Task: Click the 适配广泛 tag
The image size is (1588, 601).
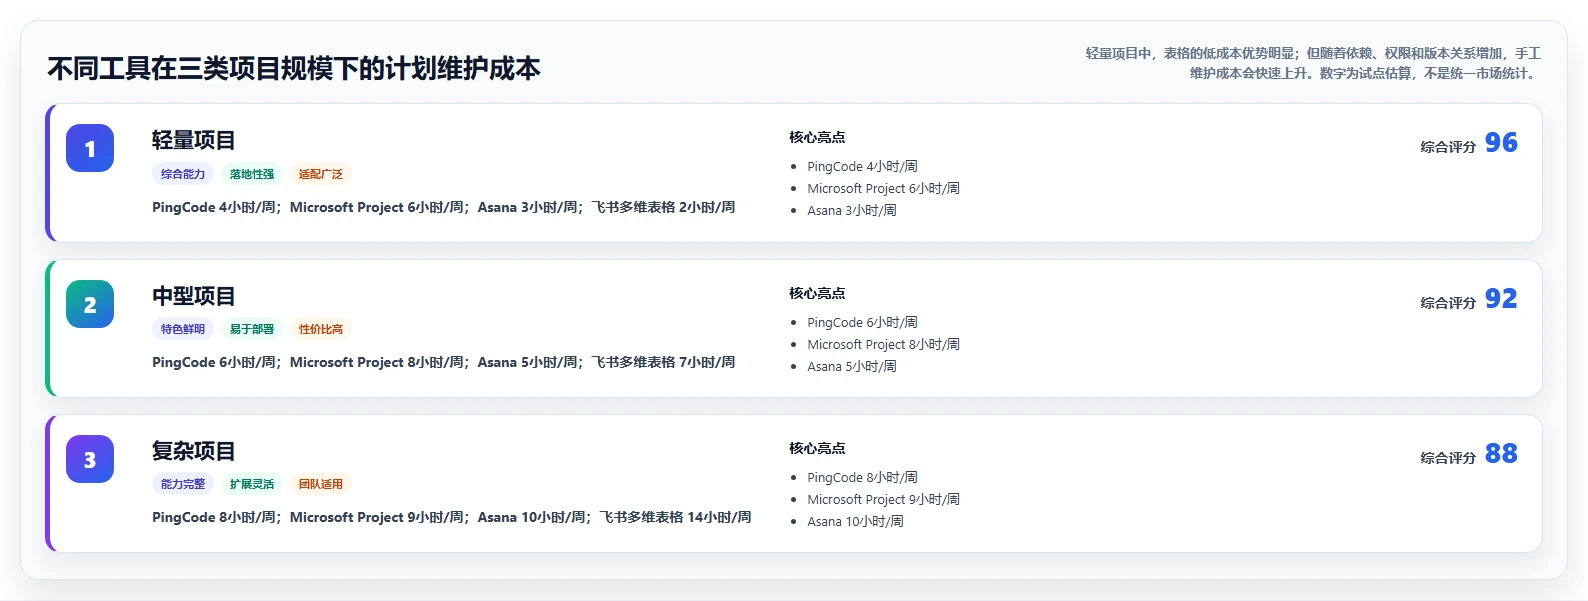Action: pyautogui.click(x=321, y=174)
